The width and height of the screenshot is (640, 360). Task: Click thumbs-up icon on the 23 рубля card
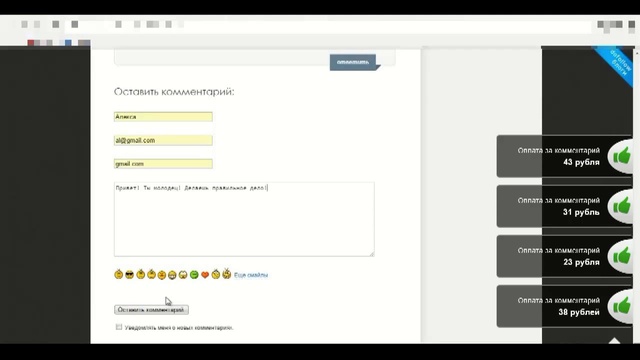[622, 256]
